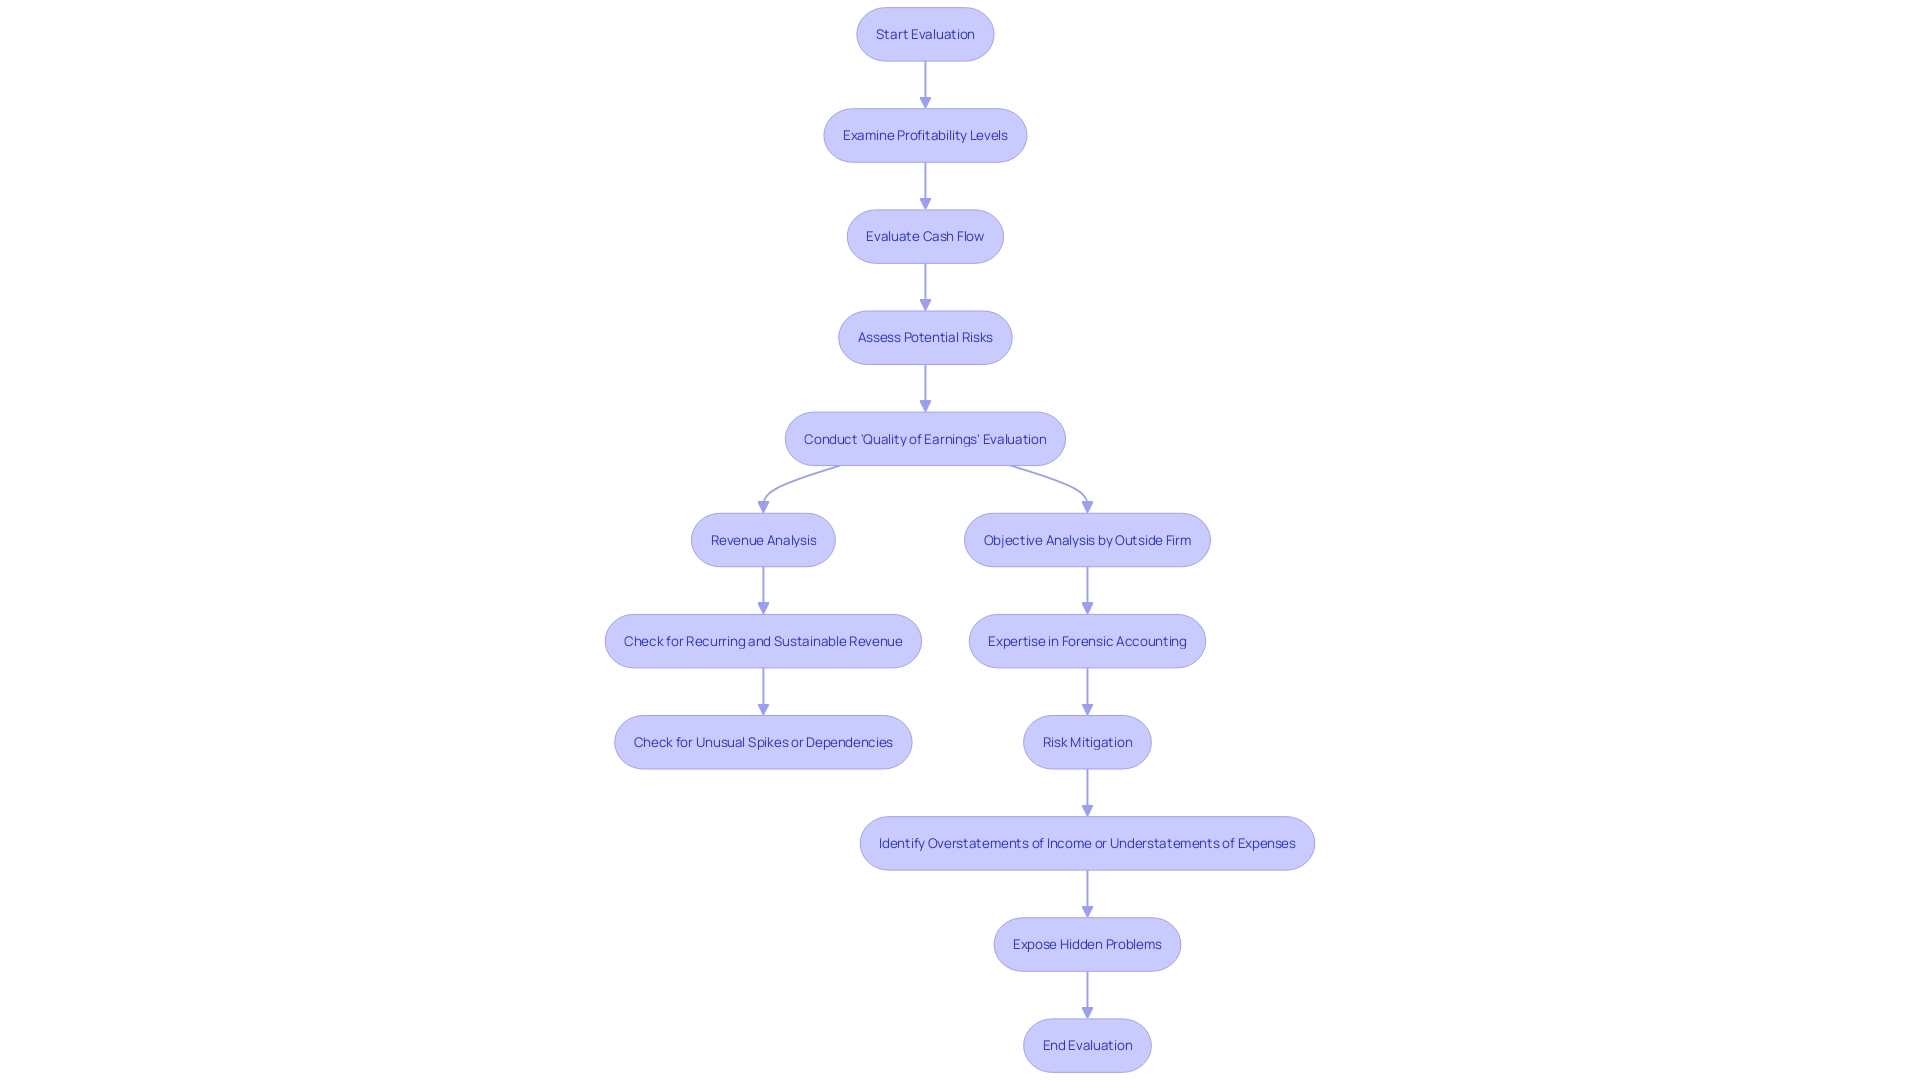Screen dimensions: 1920x1080
Task: Select the Examine Profitability Levels node
Action: (924, 135)
